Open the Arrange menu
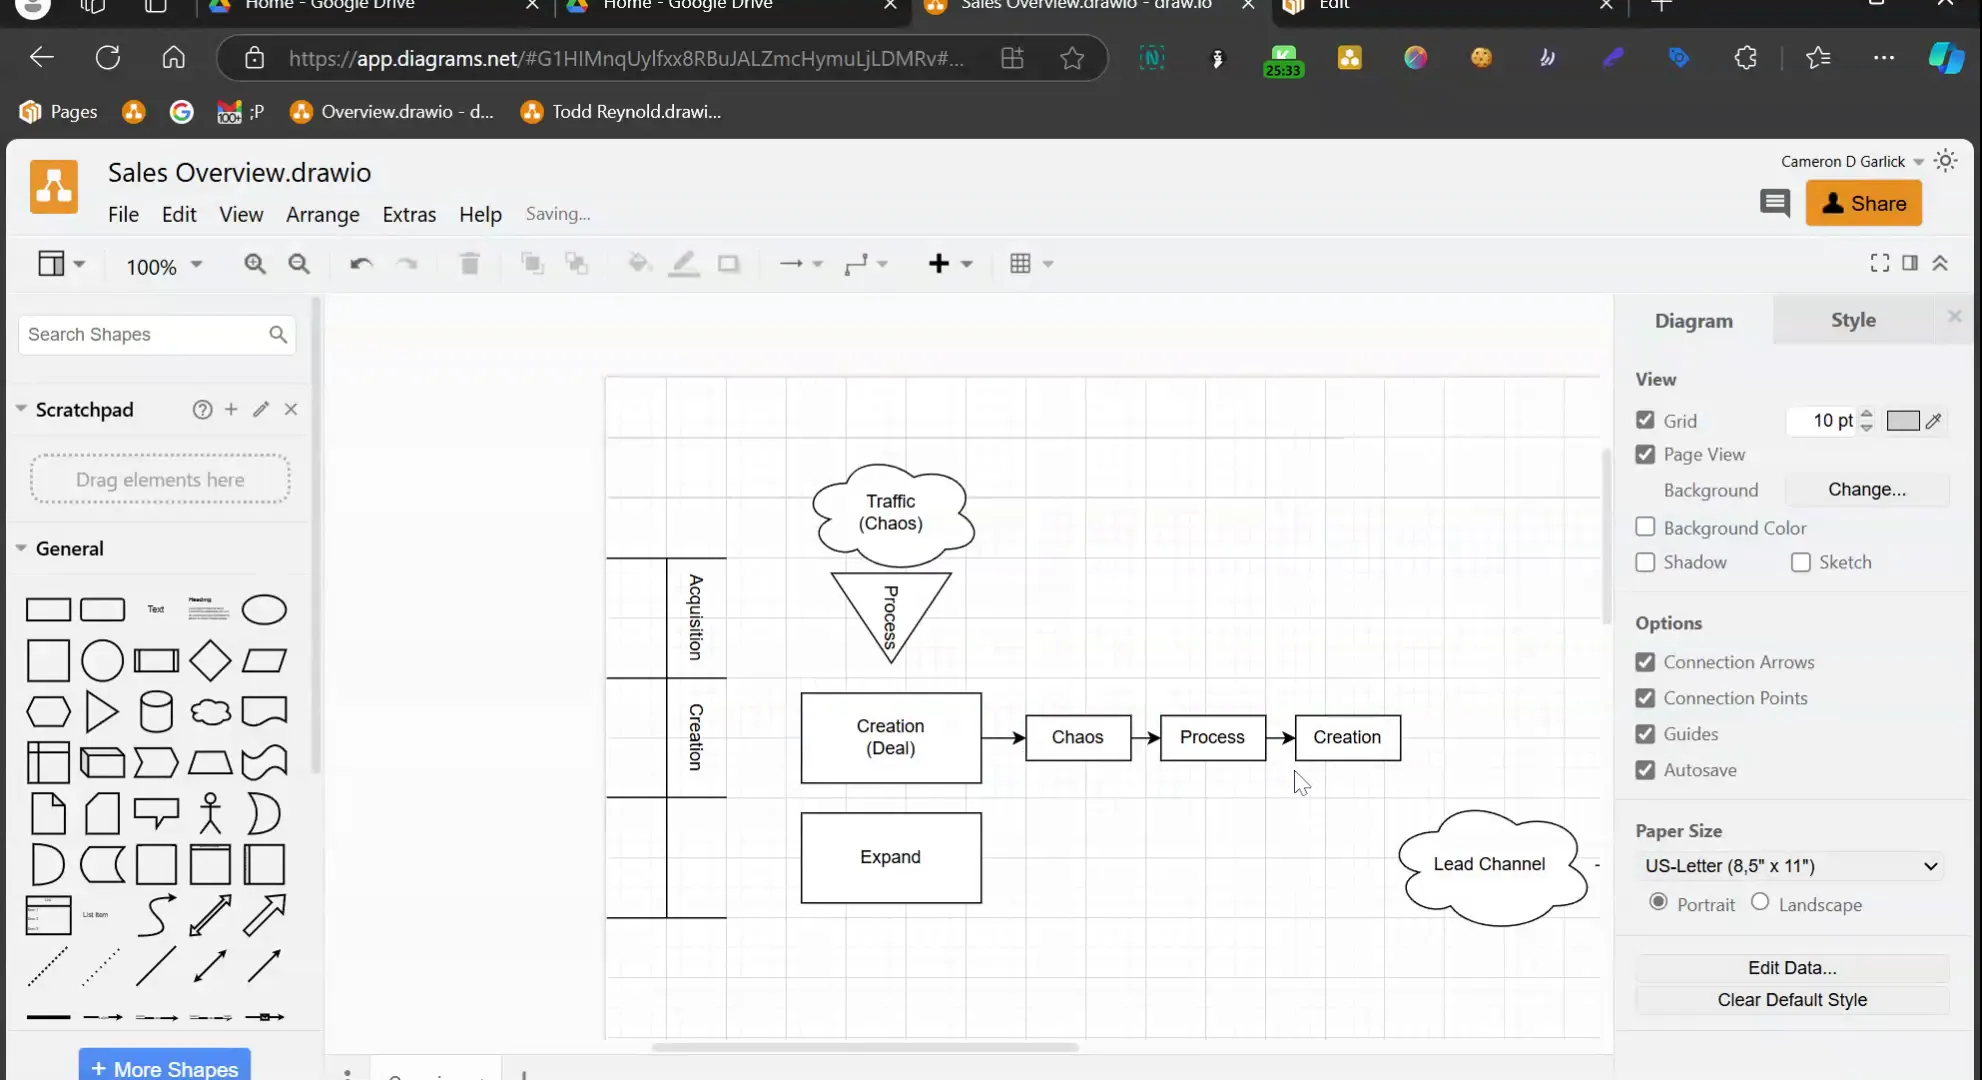 tap(322, 214)
